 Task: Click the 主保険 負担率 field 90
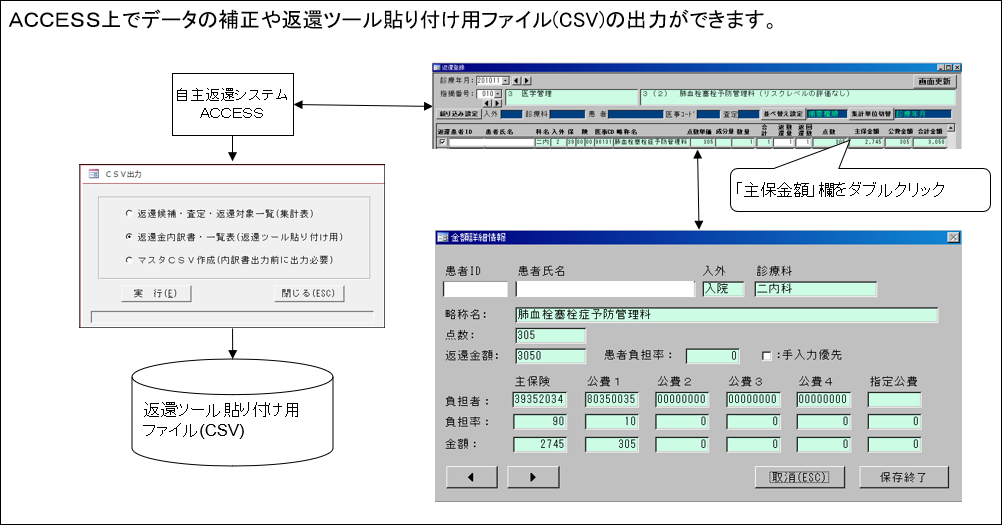click(539, 422)
